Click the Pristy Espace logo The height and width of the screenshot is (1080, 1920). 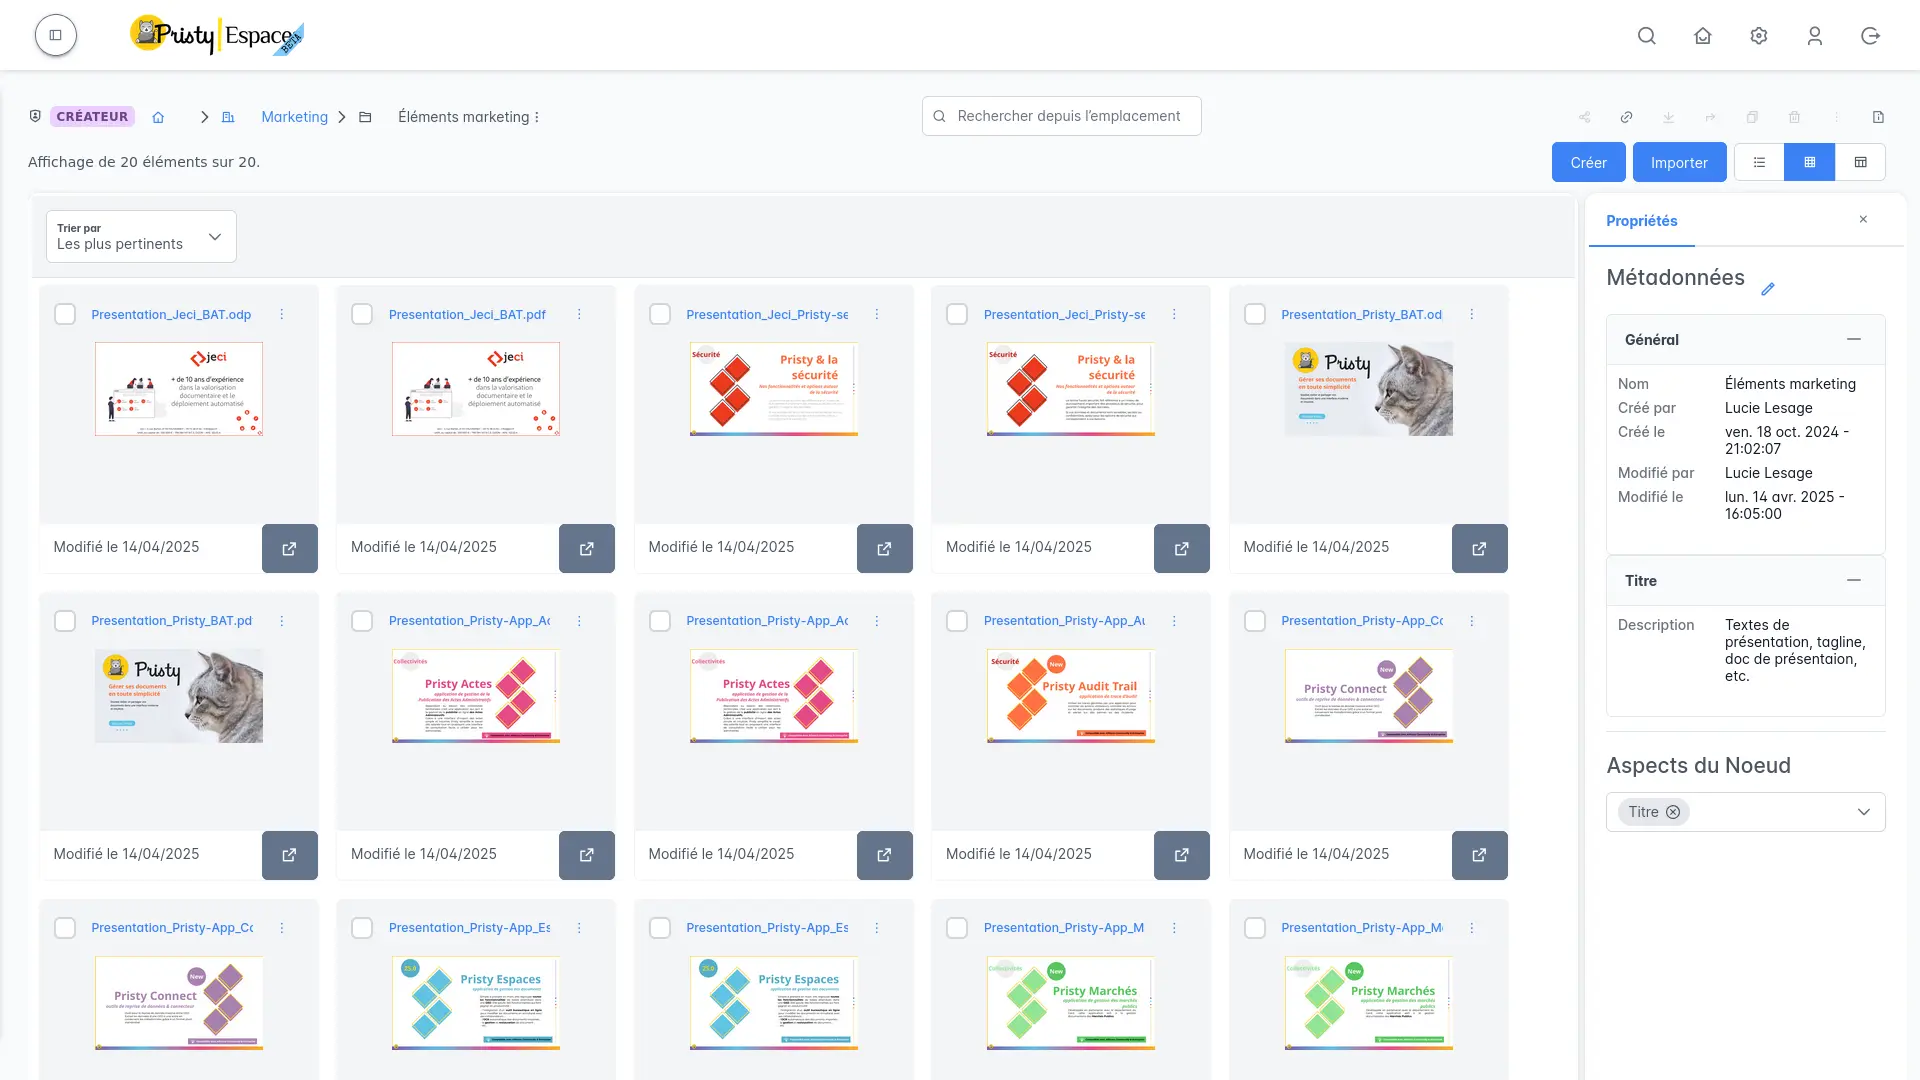(217, 36)
